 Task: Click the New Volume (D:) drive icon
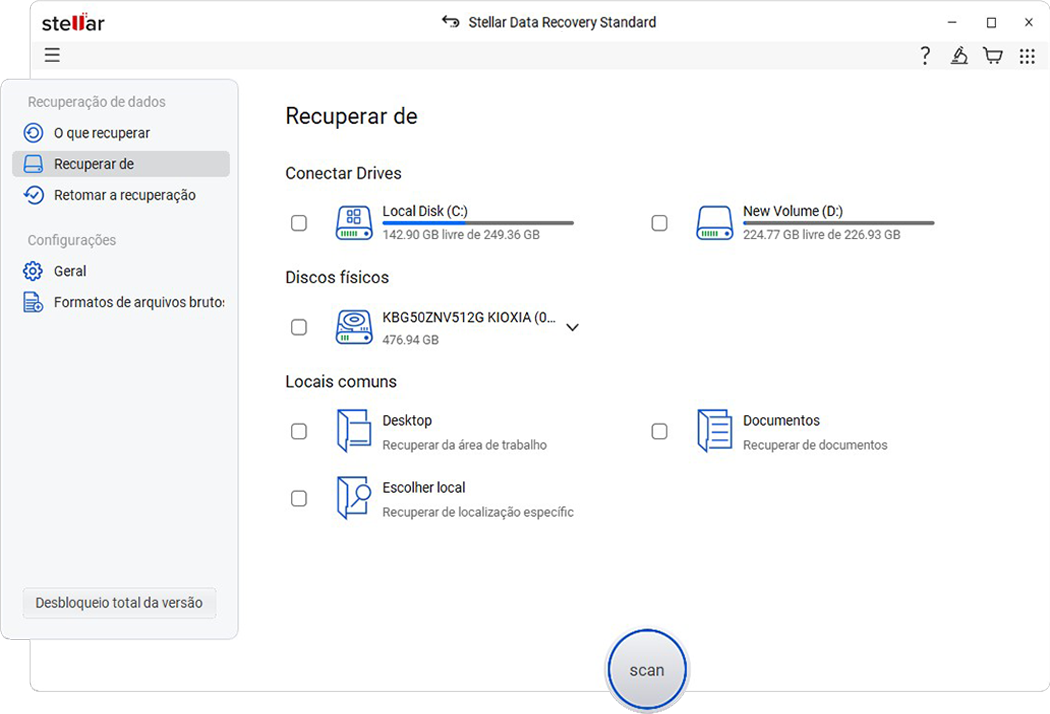click(x=715, y=223)
